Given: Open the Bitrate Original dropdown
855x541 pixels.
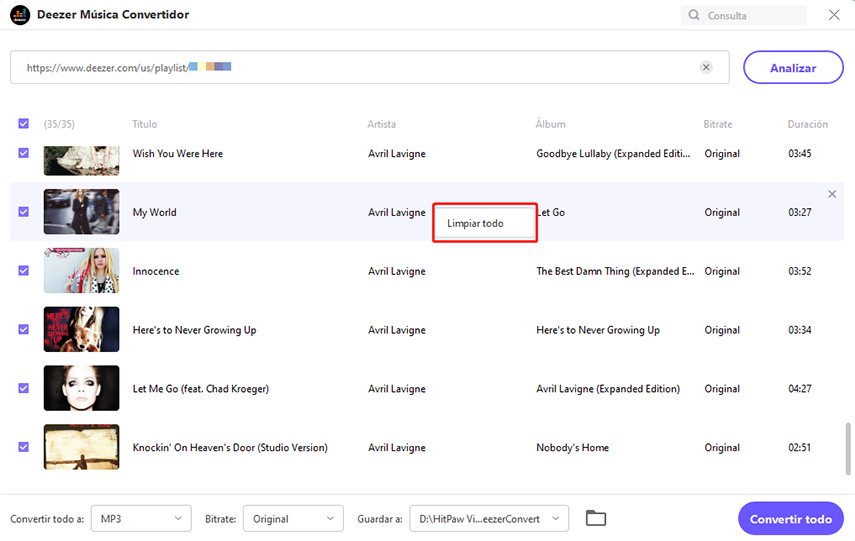Looking at the screenshot, I should (293, 518).
